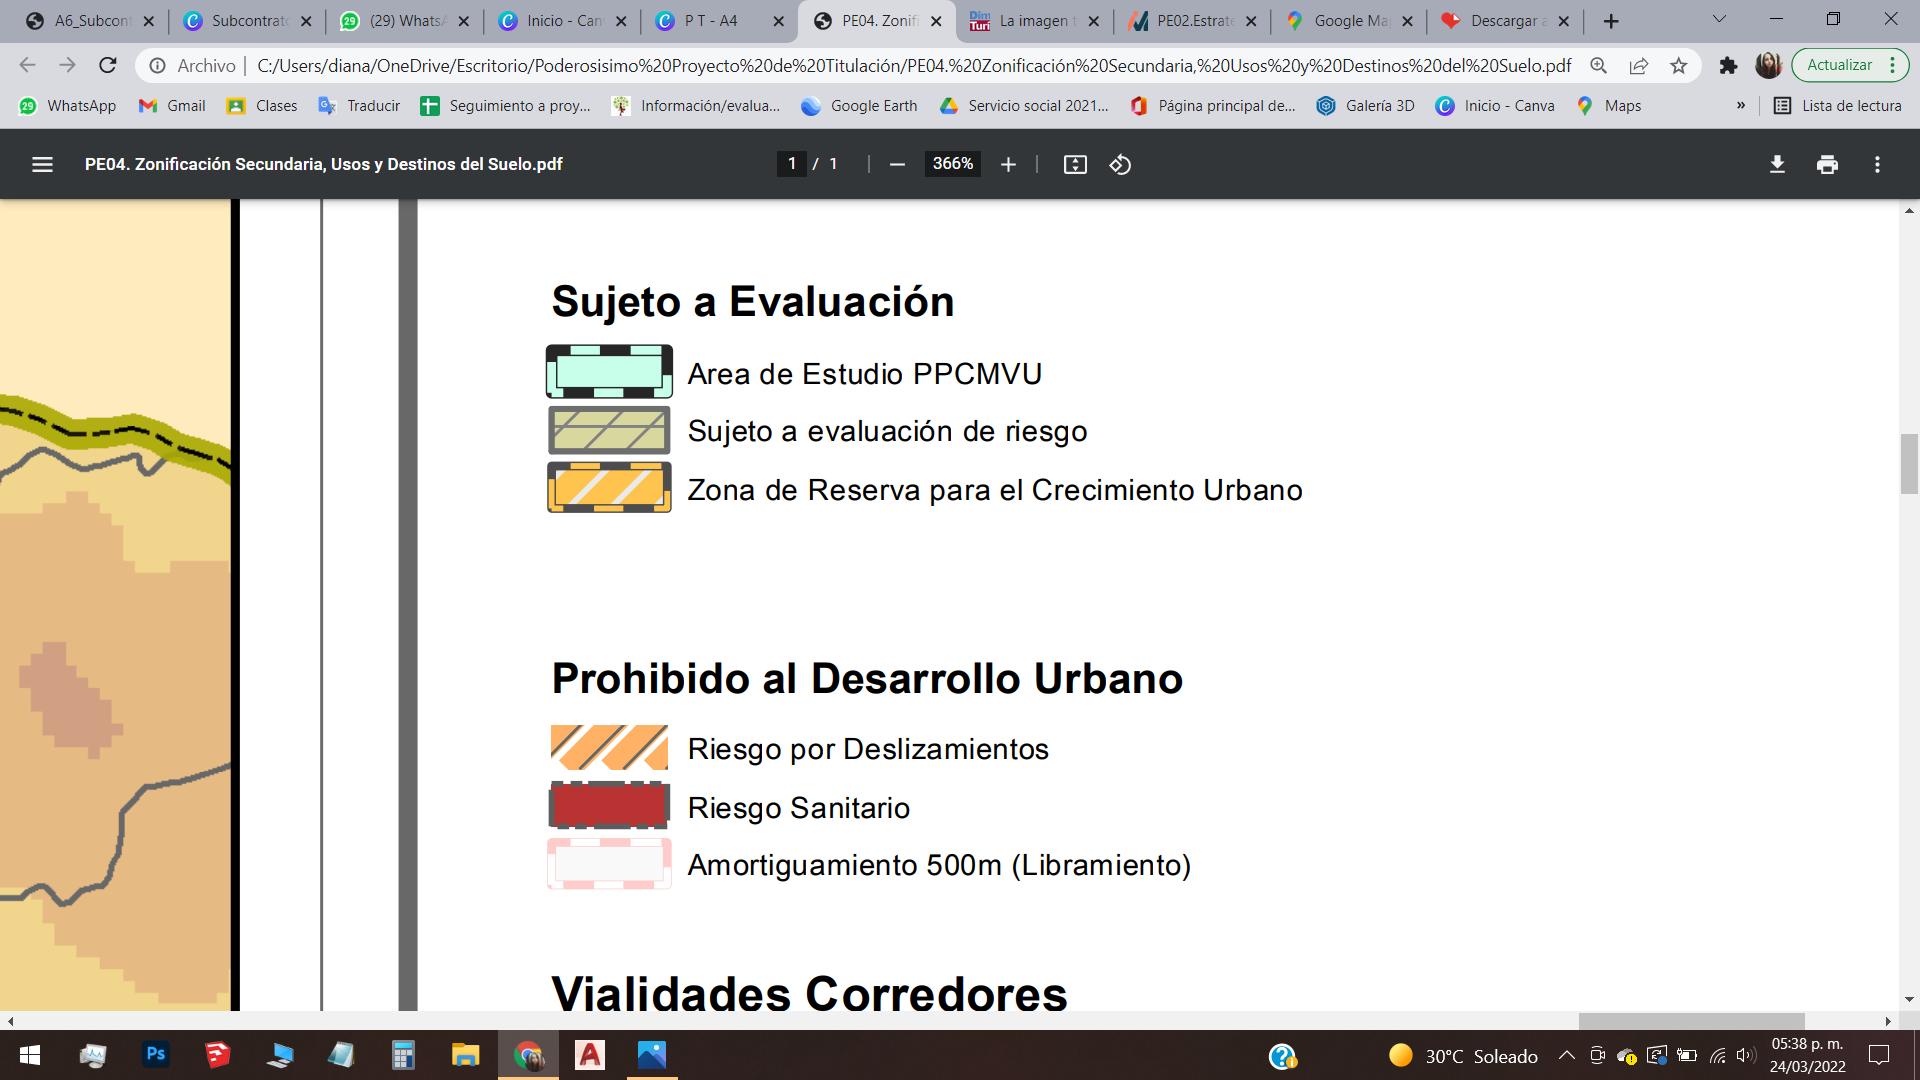Switch to the P T - A4 tab

[x=710, y=20]
